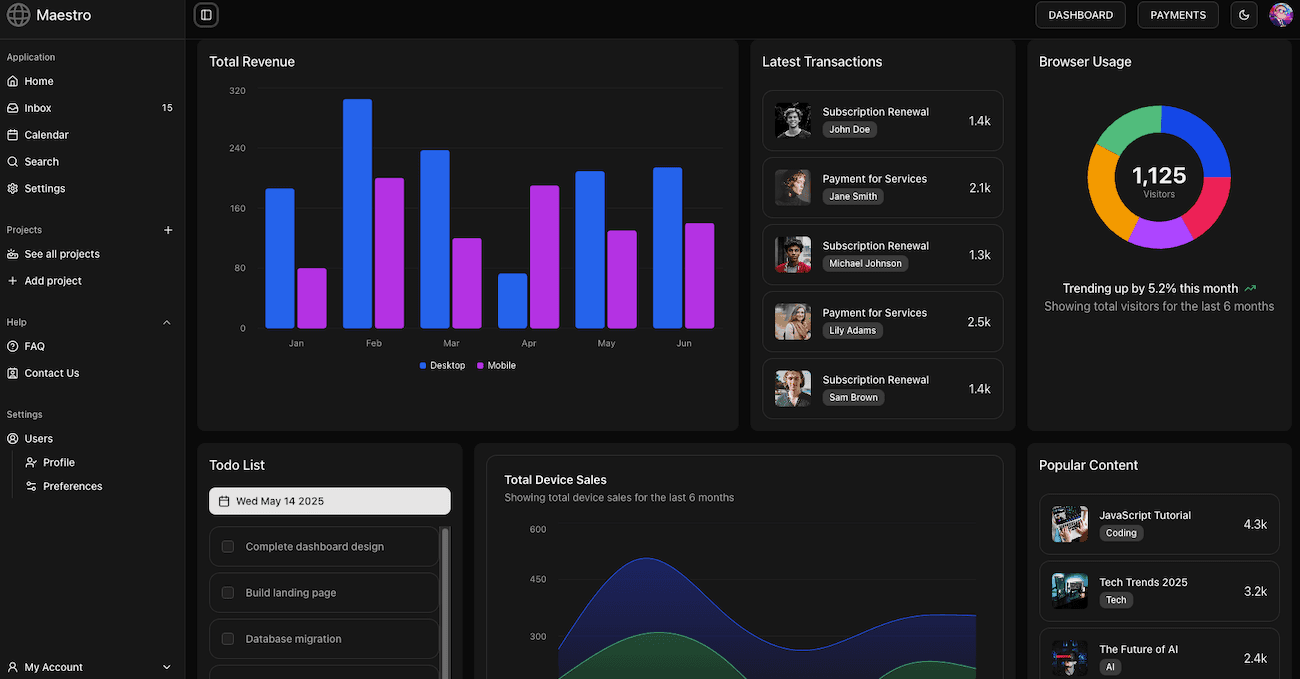
Task: Collapse the Help section chevron
Action: (167, 323)
